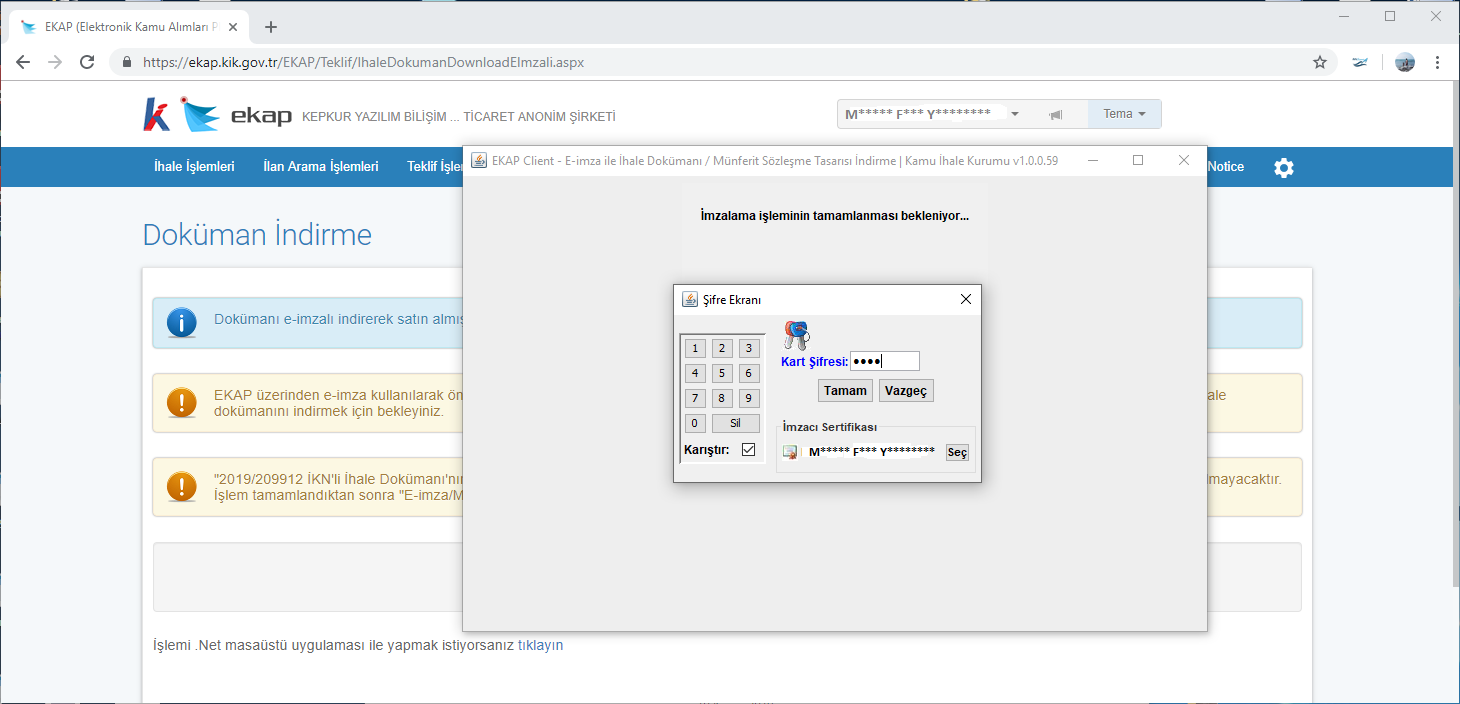The image size is (1460, 704).
Task: Open İhale İşlemleri menu
Action: tap(194, 167)
